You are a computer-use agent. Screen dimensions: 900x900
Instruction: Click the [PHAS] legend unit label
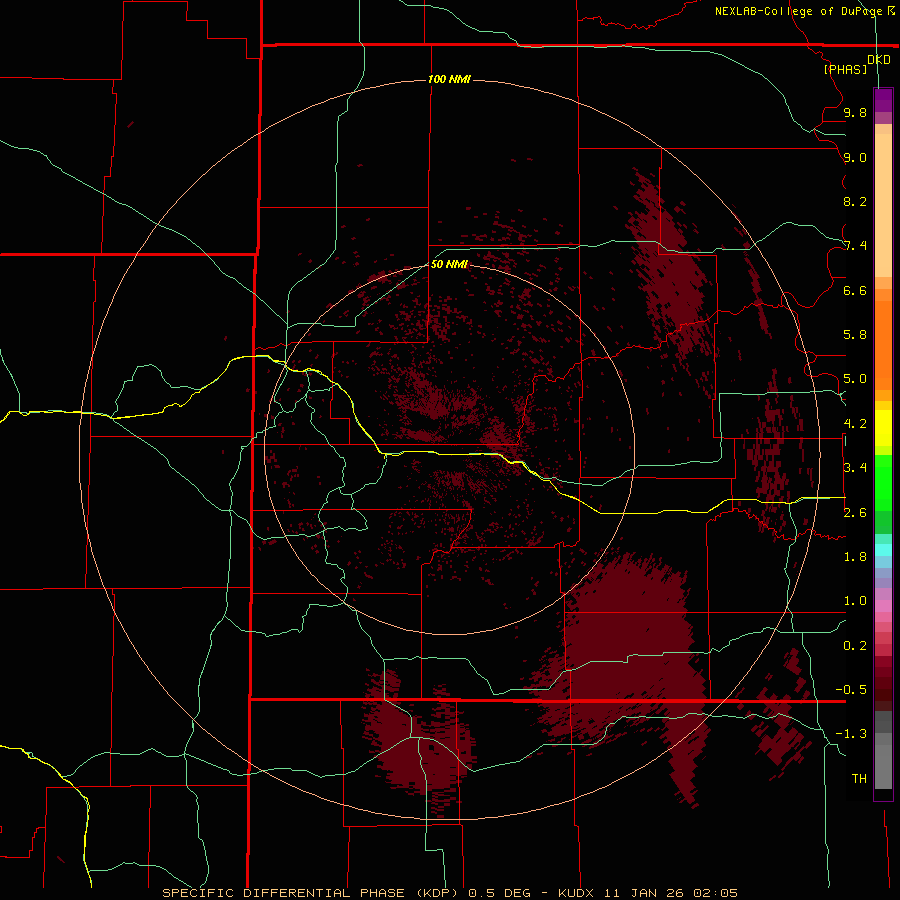point(845,69)
